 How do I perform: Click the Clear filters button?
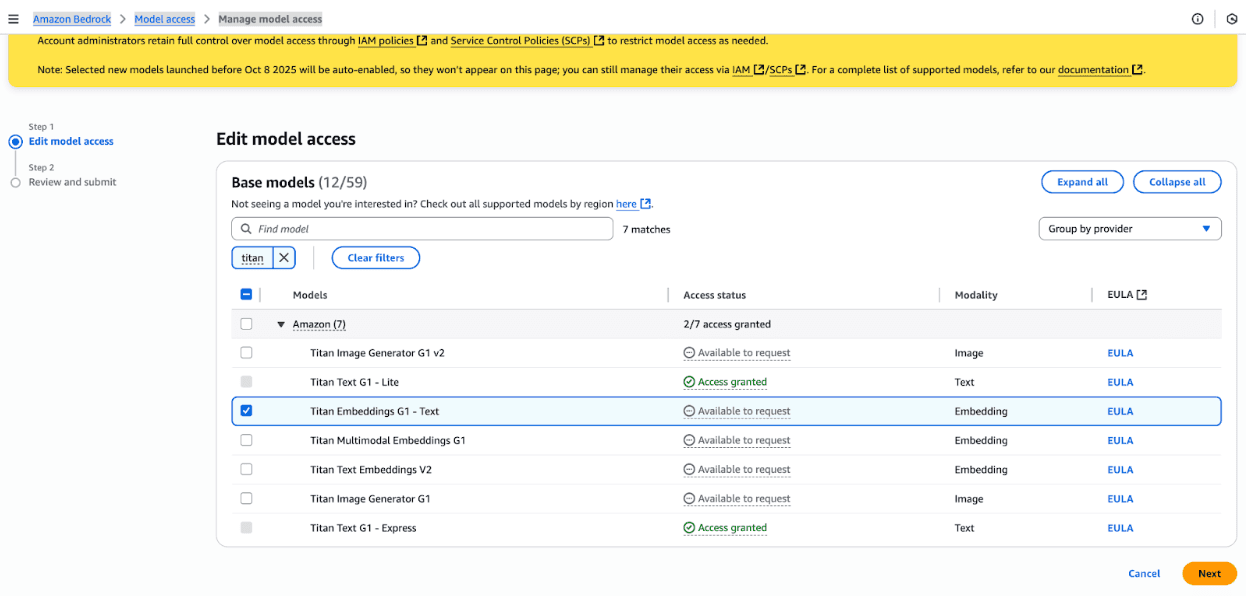coord(375,257)
